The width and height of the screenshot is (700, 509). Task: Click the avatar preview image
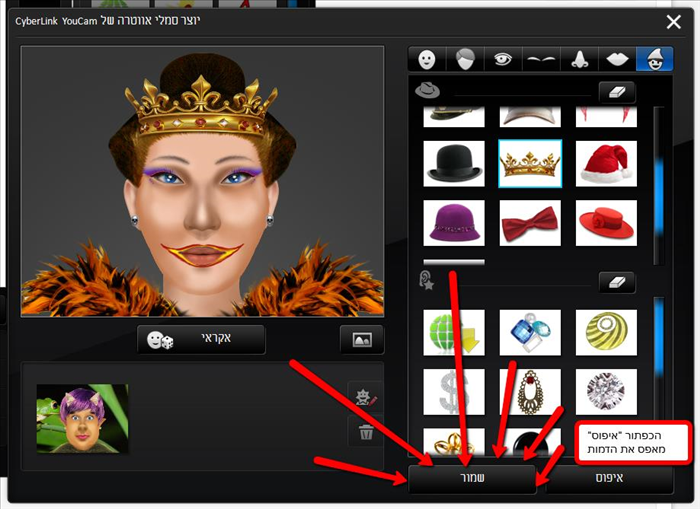click(x=202, y=181)
